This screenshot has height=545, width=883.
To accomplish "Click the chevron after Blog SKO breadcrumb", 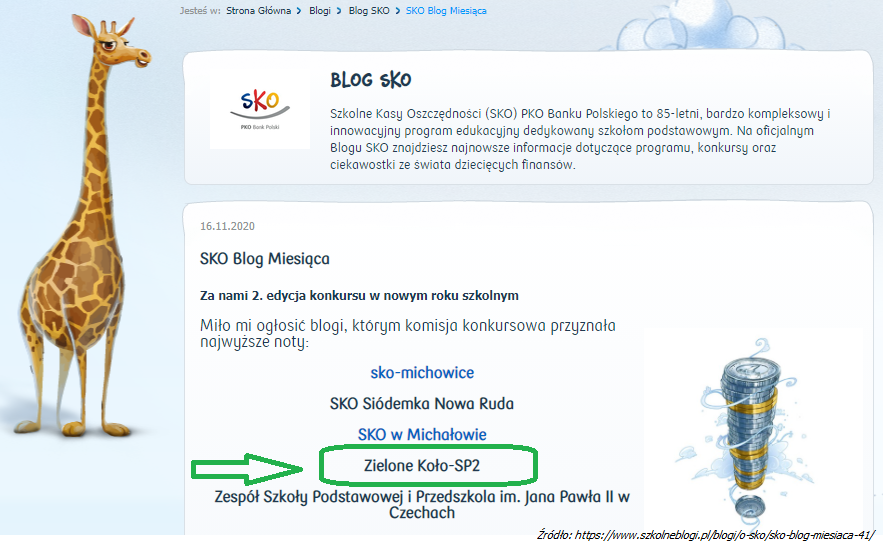I will (x=398, y=11).
